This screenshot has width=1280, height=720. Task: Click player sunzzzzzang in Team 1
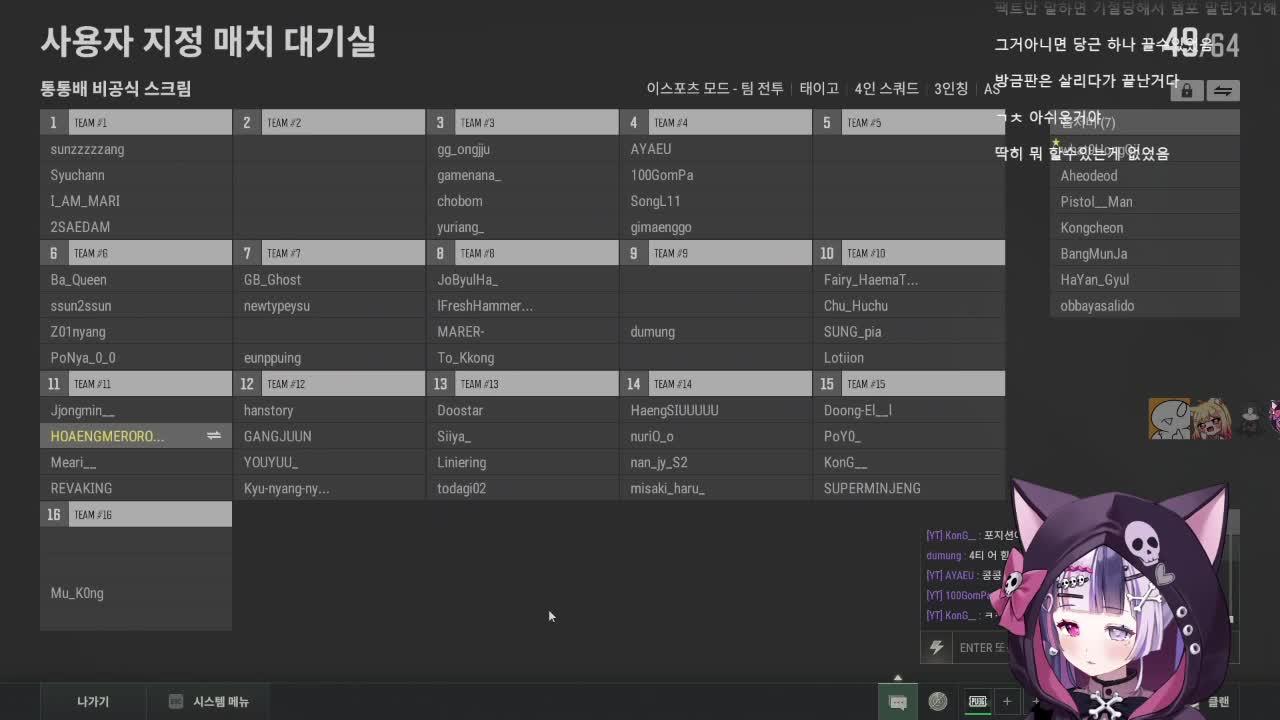(87, 149)
